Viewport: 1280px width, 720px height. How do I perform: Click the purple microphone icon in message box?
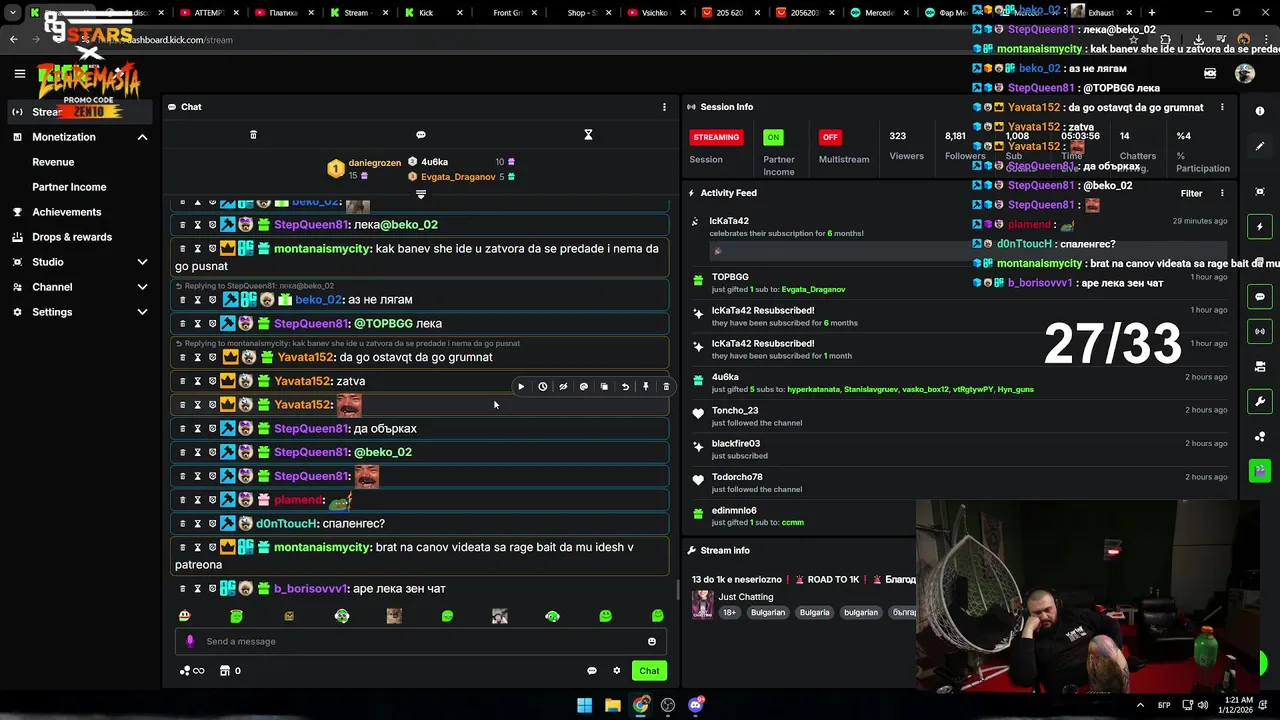(190, 642)
